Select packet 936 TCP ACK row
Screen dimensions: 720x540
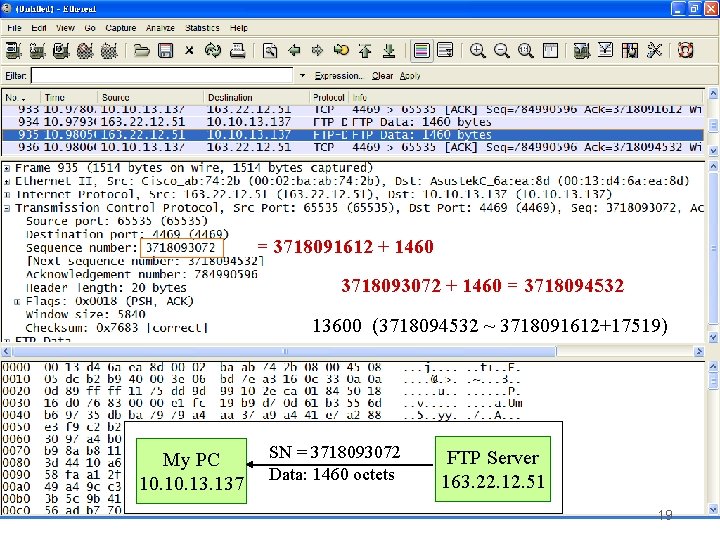(x=353, y=147)
